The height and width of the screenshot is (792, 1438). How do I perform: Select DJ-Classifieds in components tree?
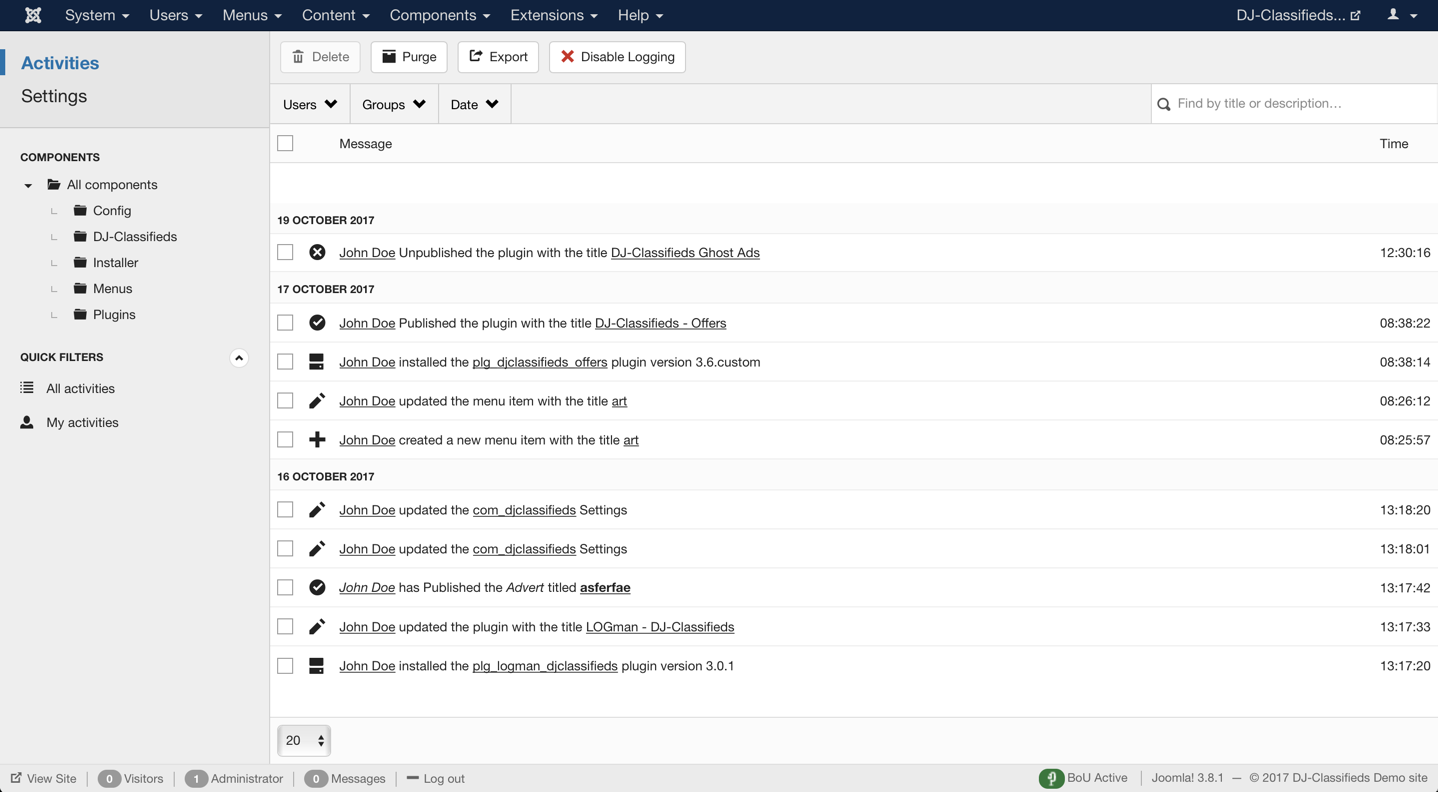135,237
